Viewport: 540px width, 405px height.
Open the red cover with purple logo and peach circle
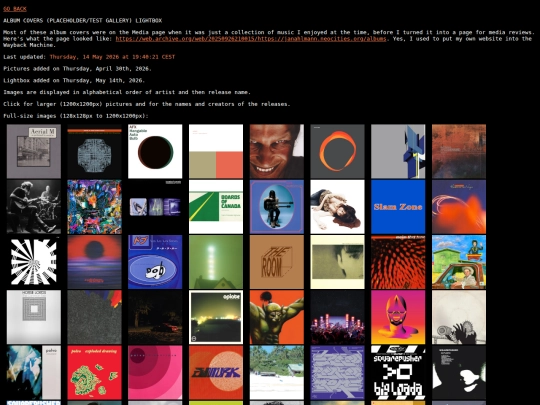(x=216, y=373)
